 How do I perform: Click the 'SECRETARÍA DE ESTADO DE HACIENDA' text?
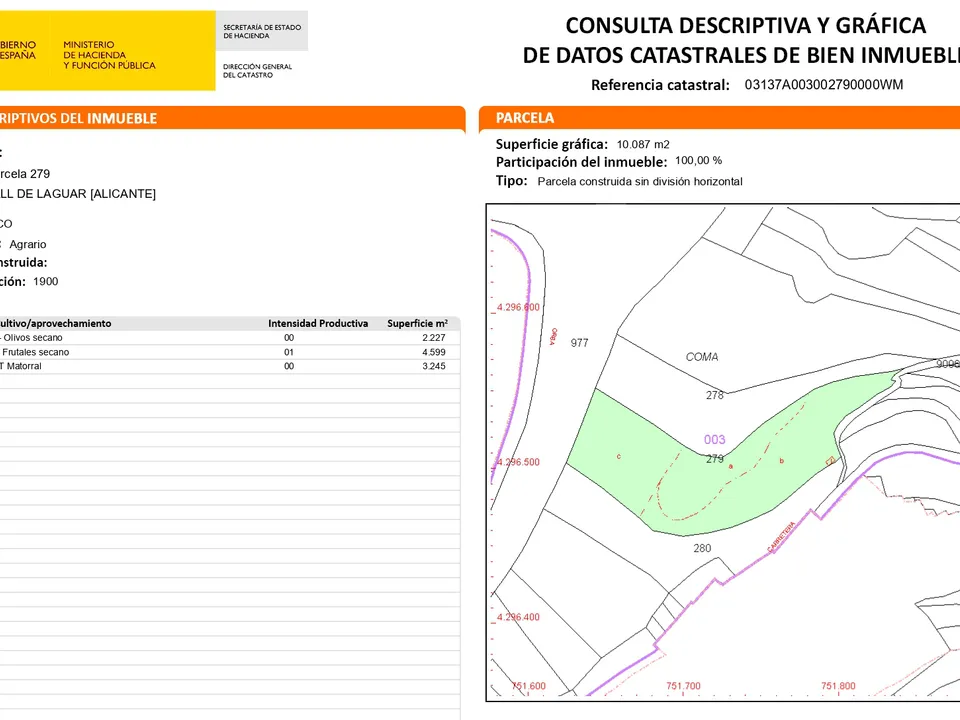click(262, 31)
